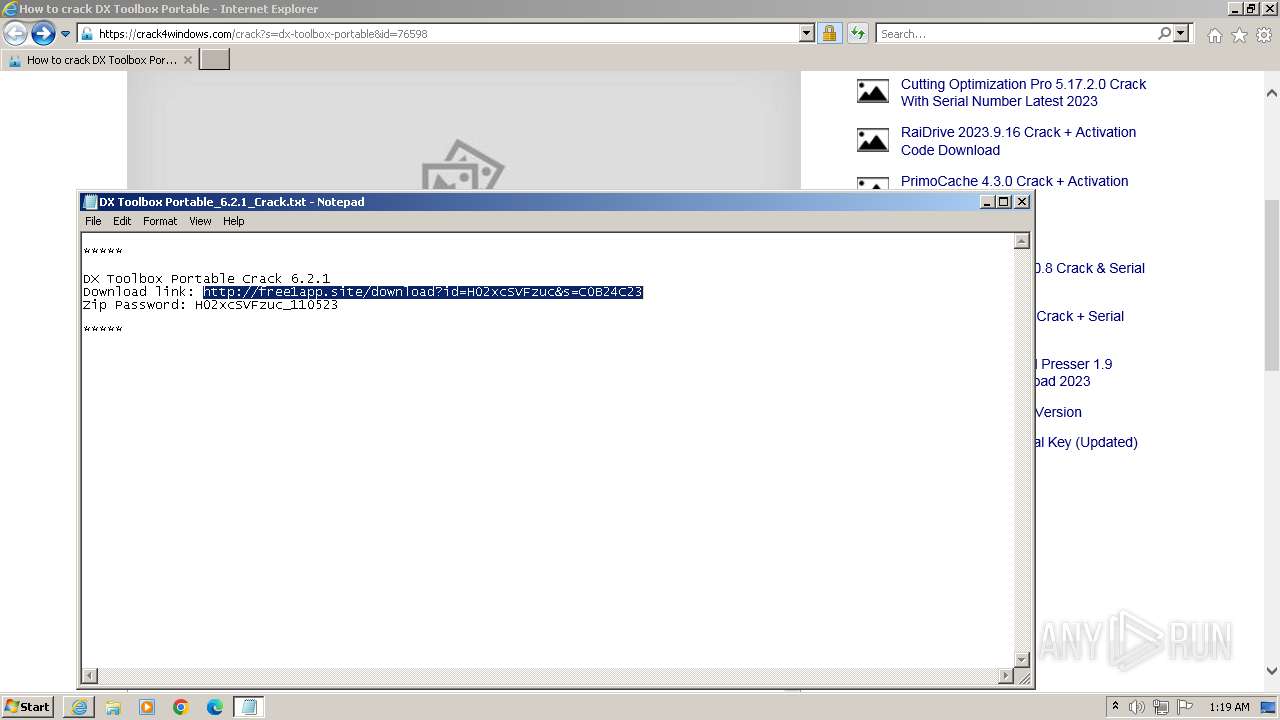
Task: Click the highlighted freeiapp.site download link text
Action: [x=422, y=292]
